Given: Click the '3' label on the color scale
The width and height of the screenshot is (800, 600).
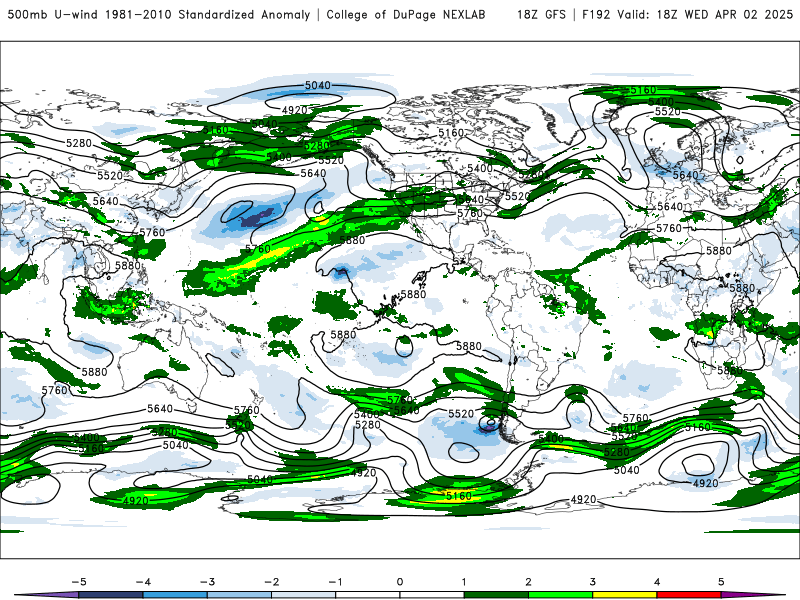Looking at the screenshot, I should 592,582.
